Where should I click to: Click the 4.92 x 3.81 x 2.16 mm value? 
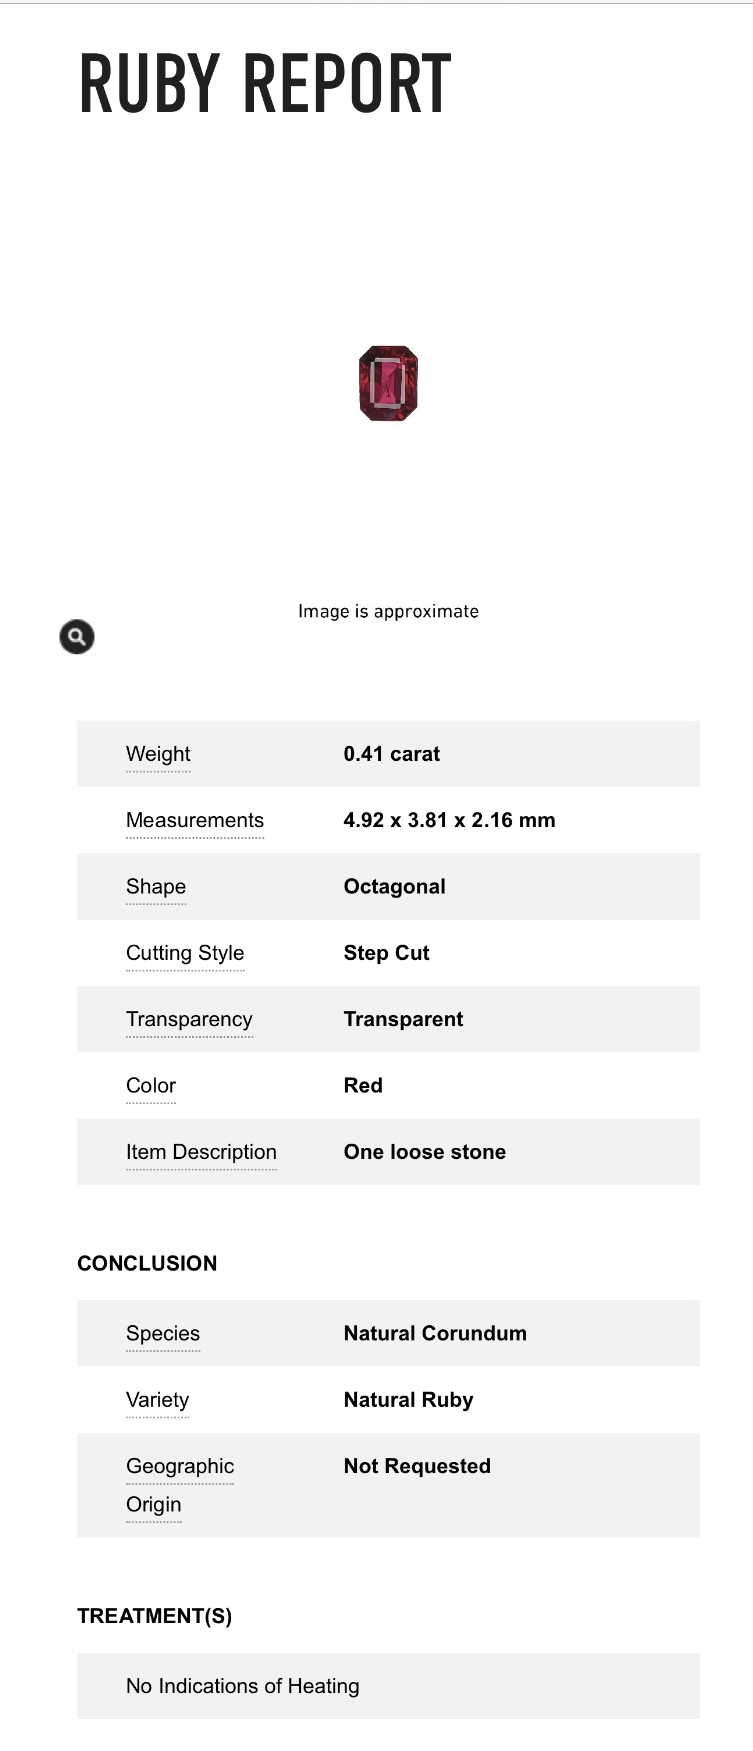[x=449, y=820]
